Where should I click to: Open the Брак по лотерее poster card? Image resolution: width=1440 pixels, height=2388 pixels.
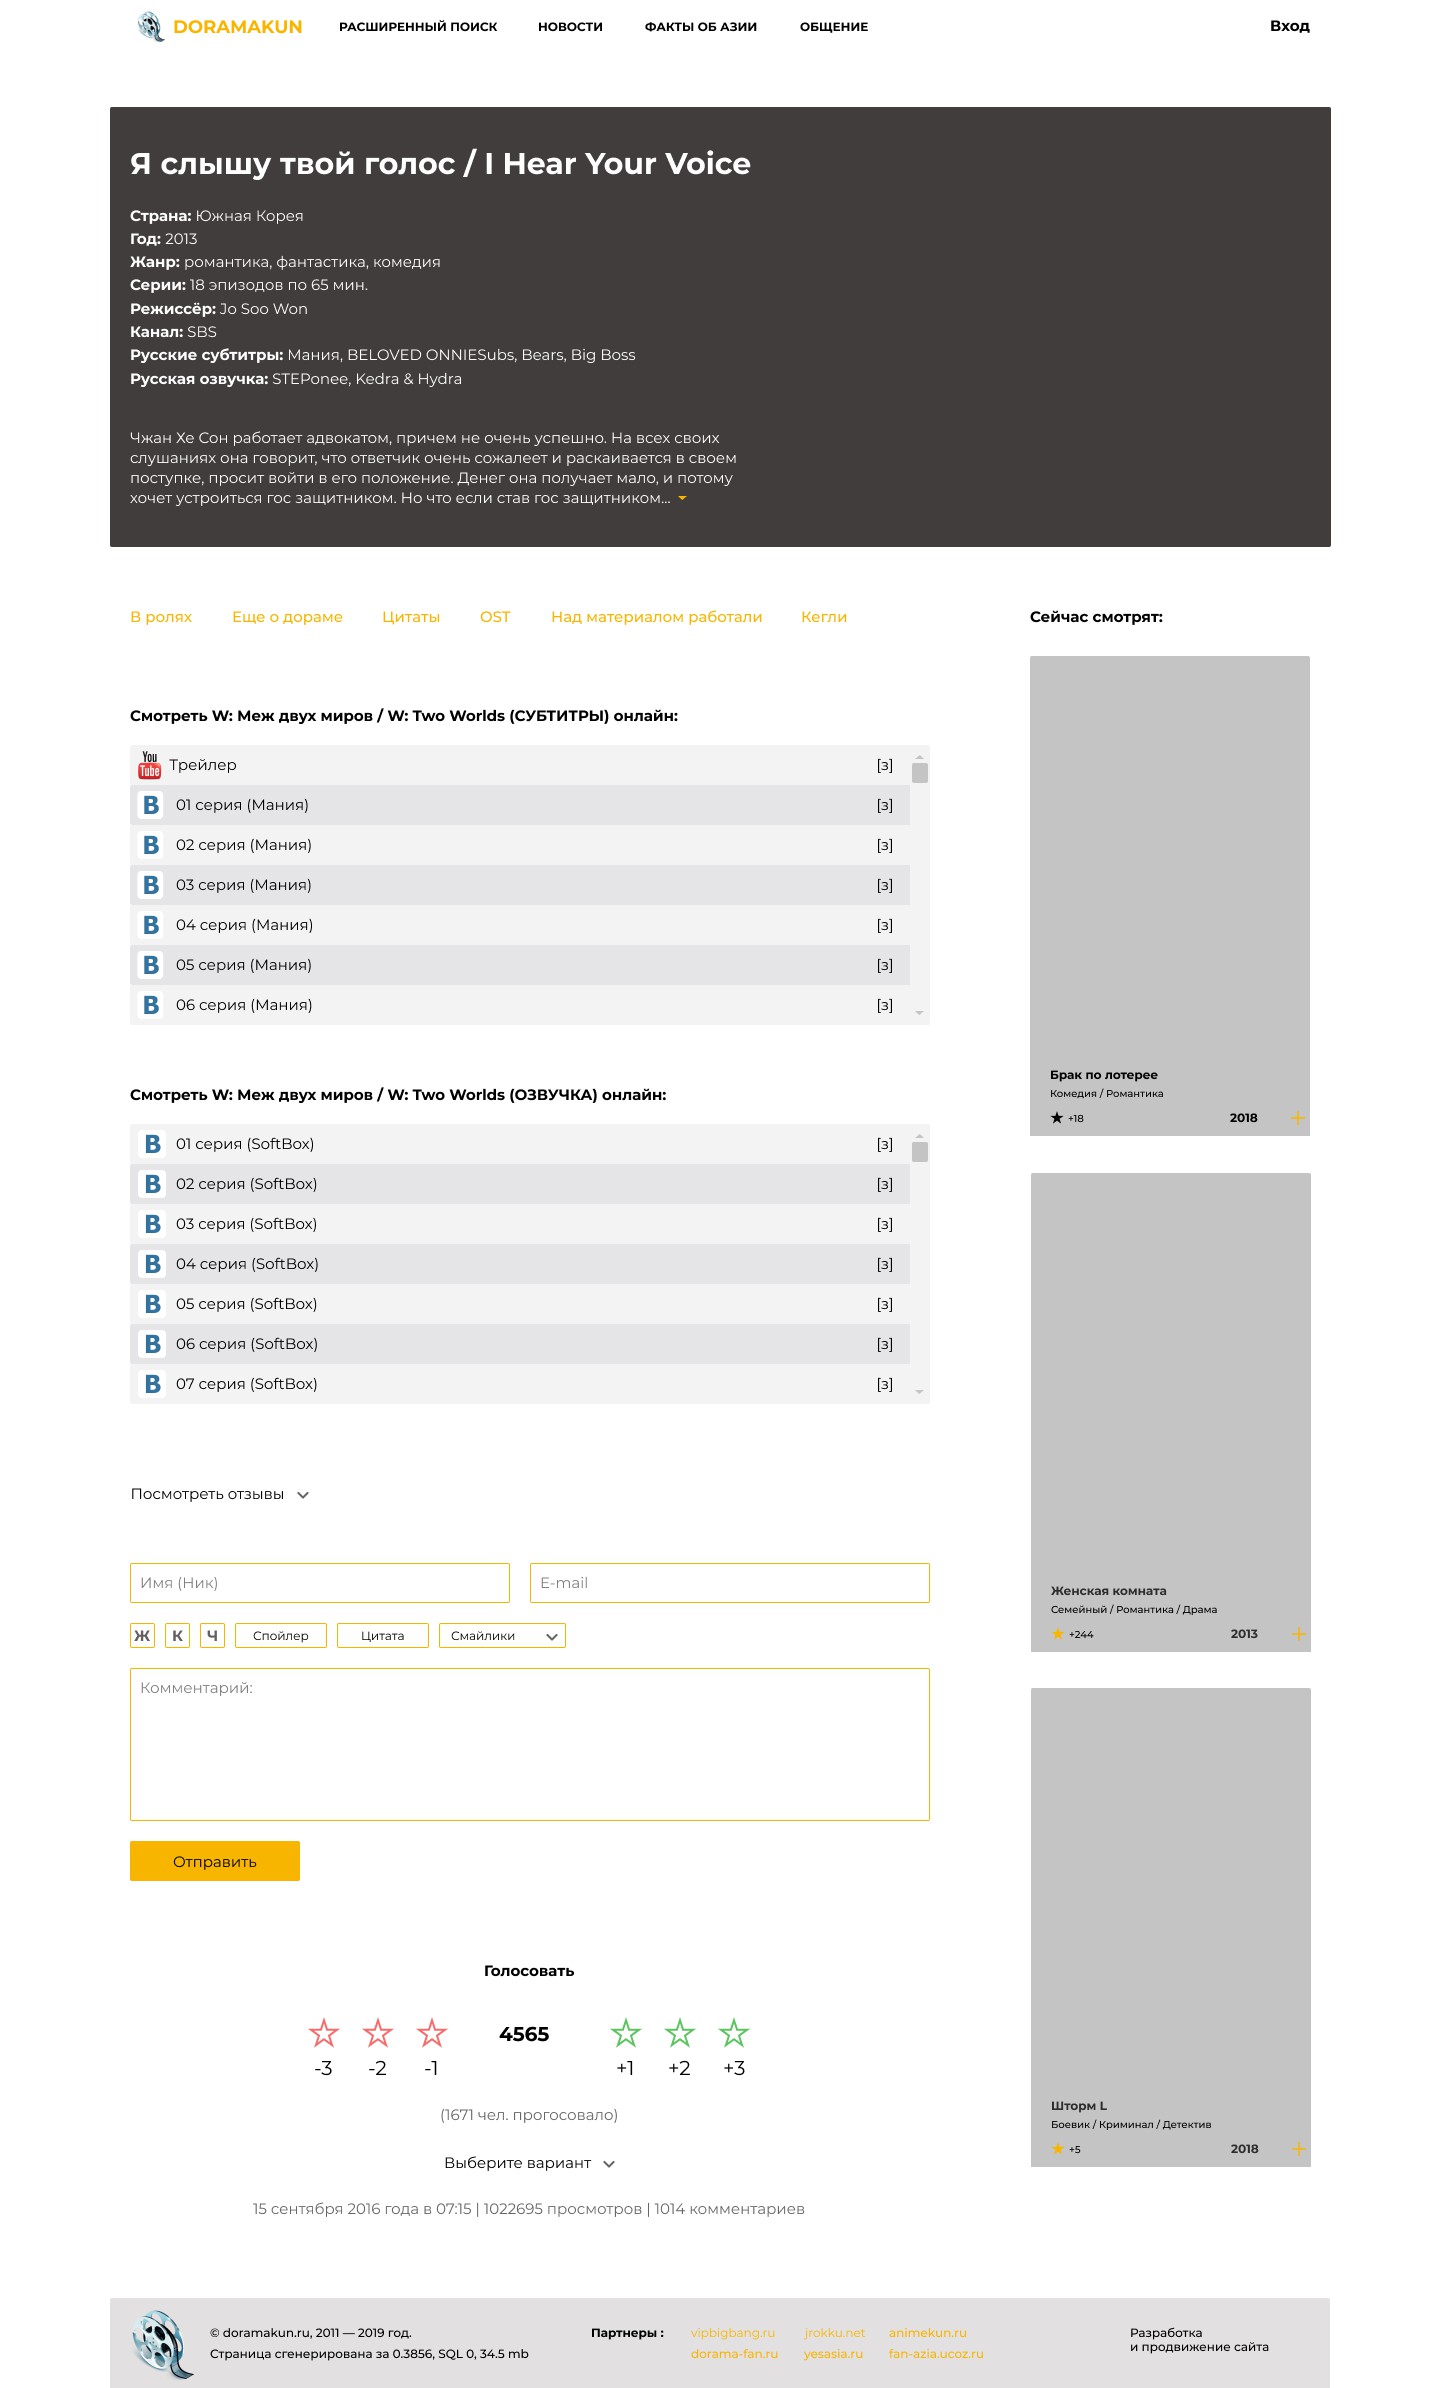point(1170,896)
